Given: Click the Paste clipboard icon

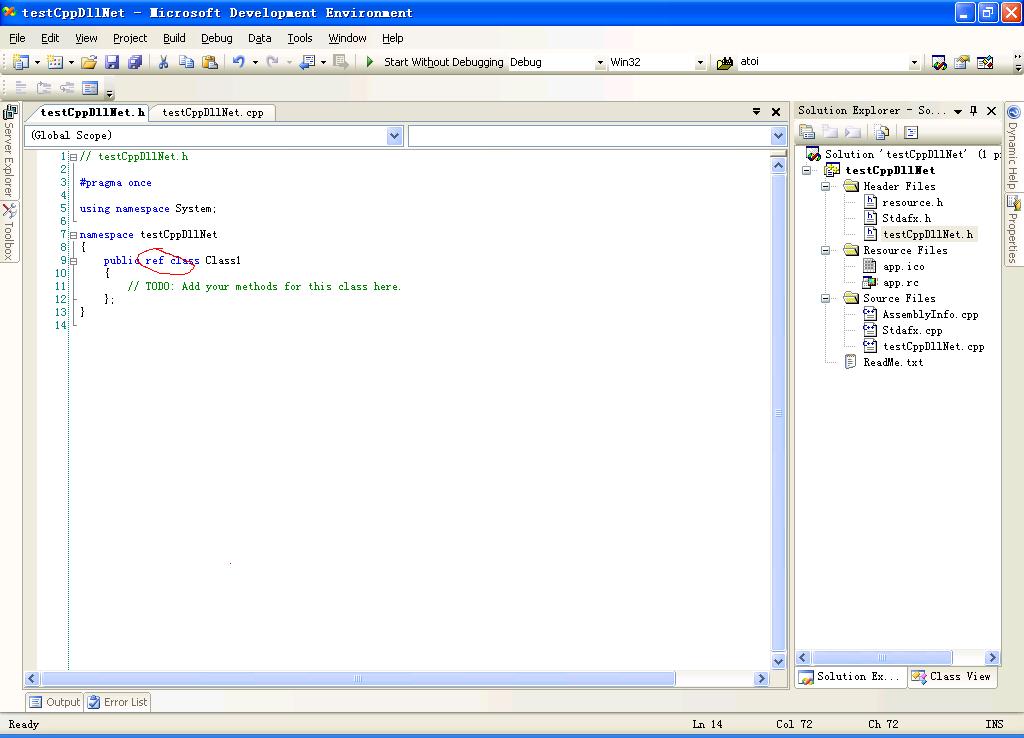Looking at the screenshot, I should coord(210,62).
